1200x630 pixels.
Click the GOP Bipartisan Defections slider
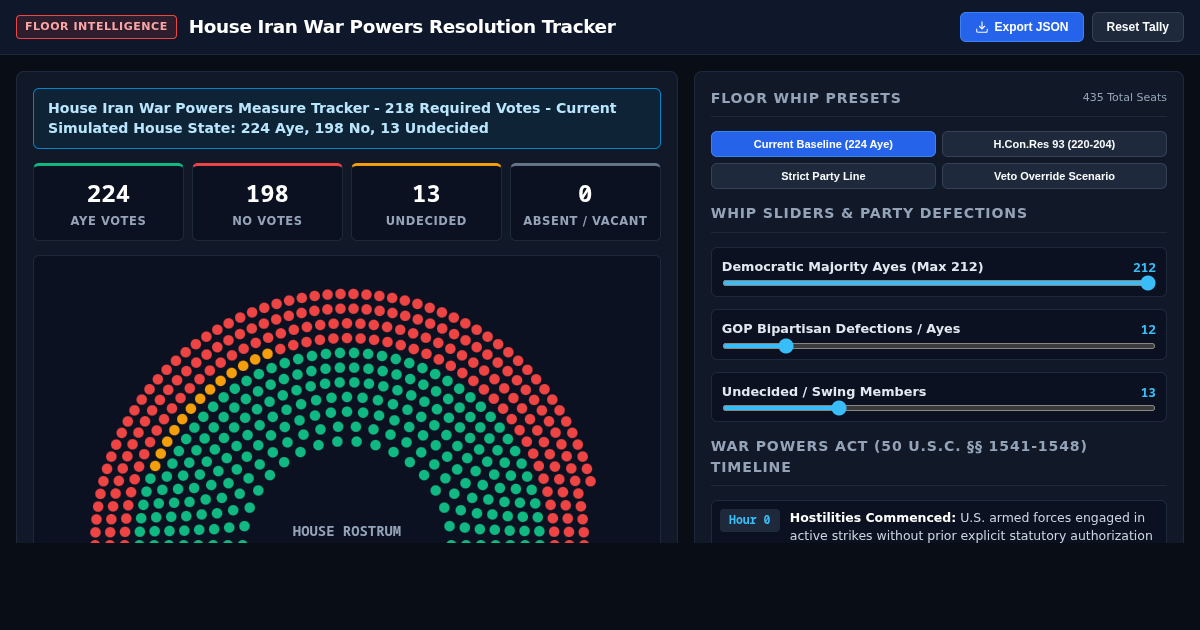click(x=938, y=346)
